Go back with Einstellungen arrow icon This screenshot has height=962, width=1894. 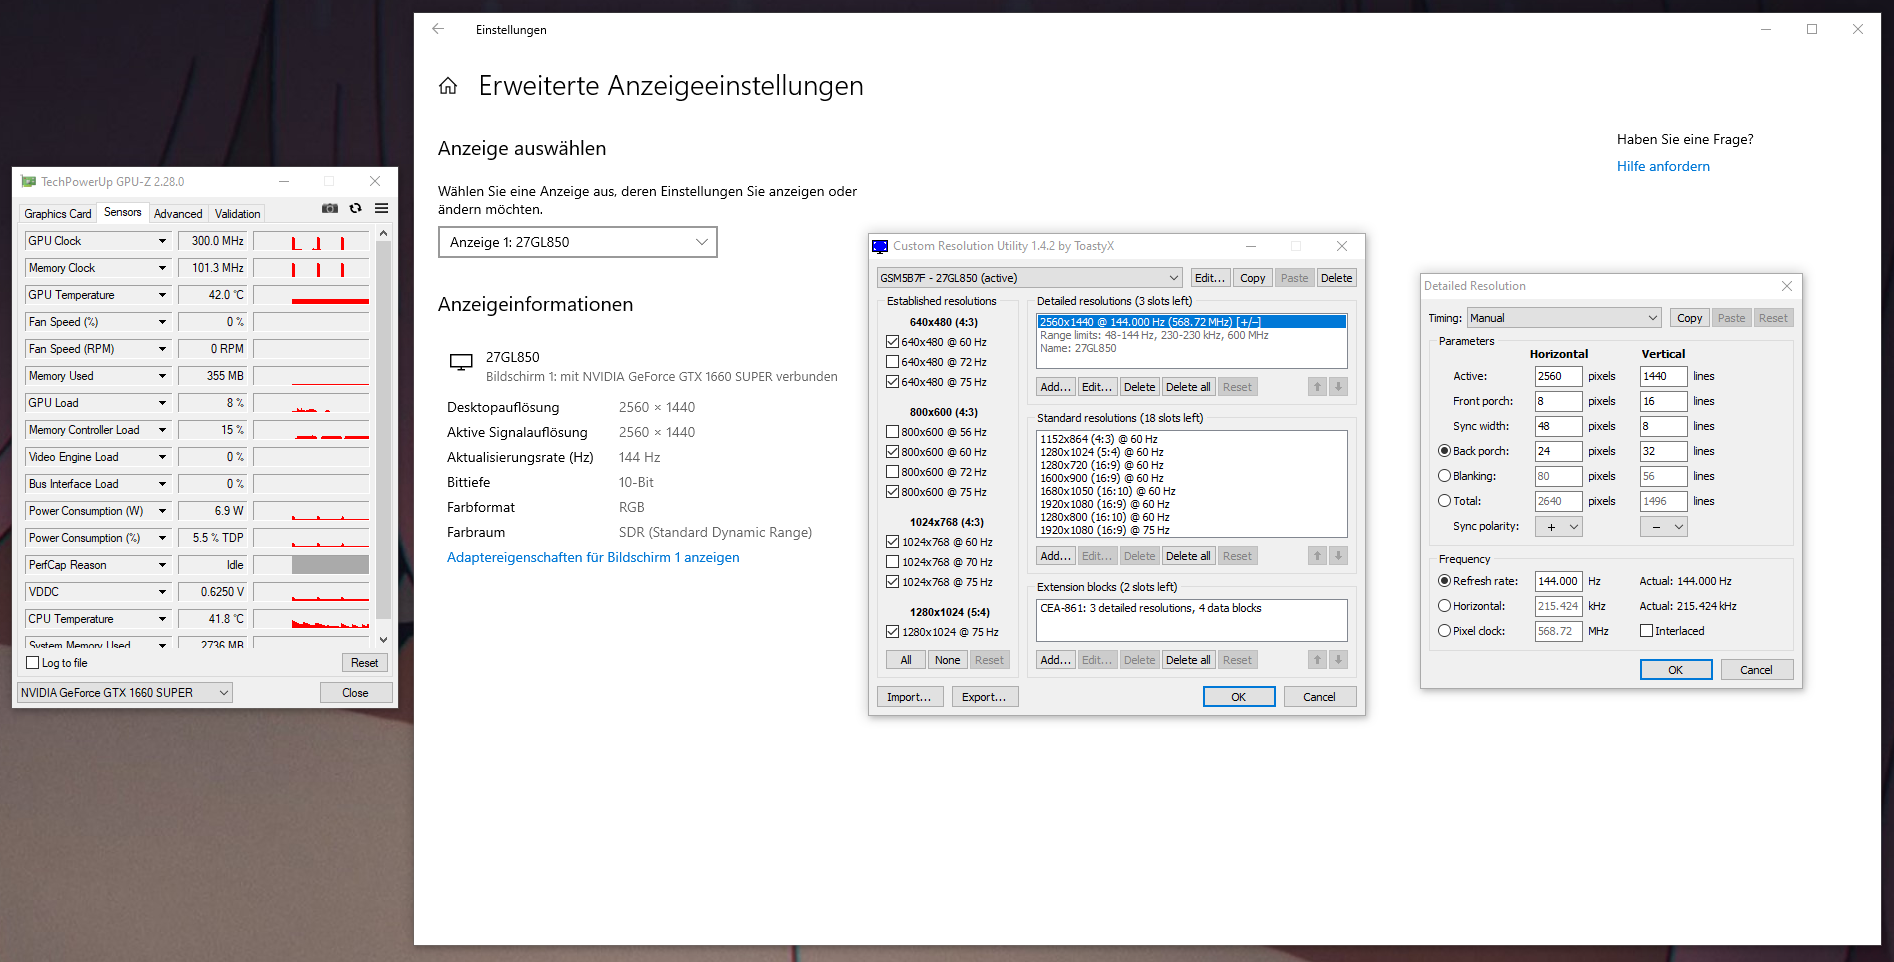tap(438, 29)
